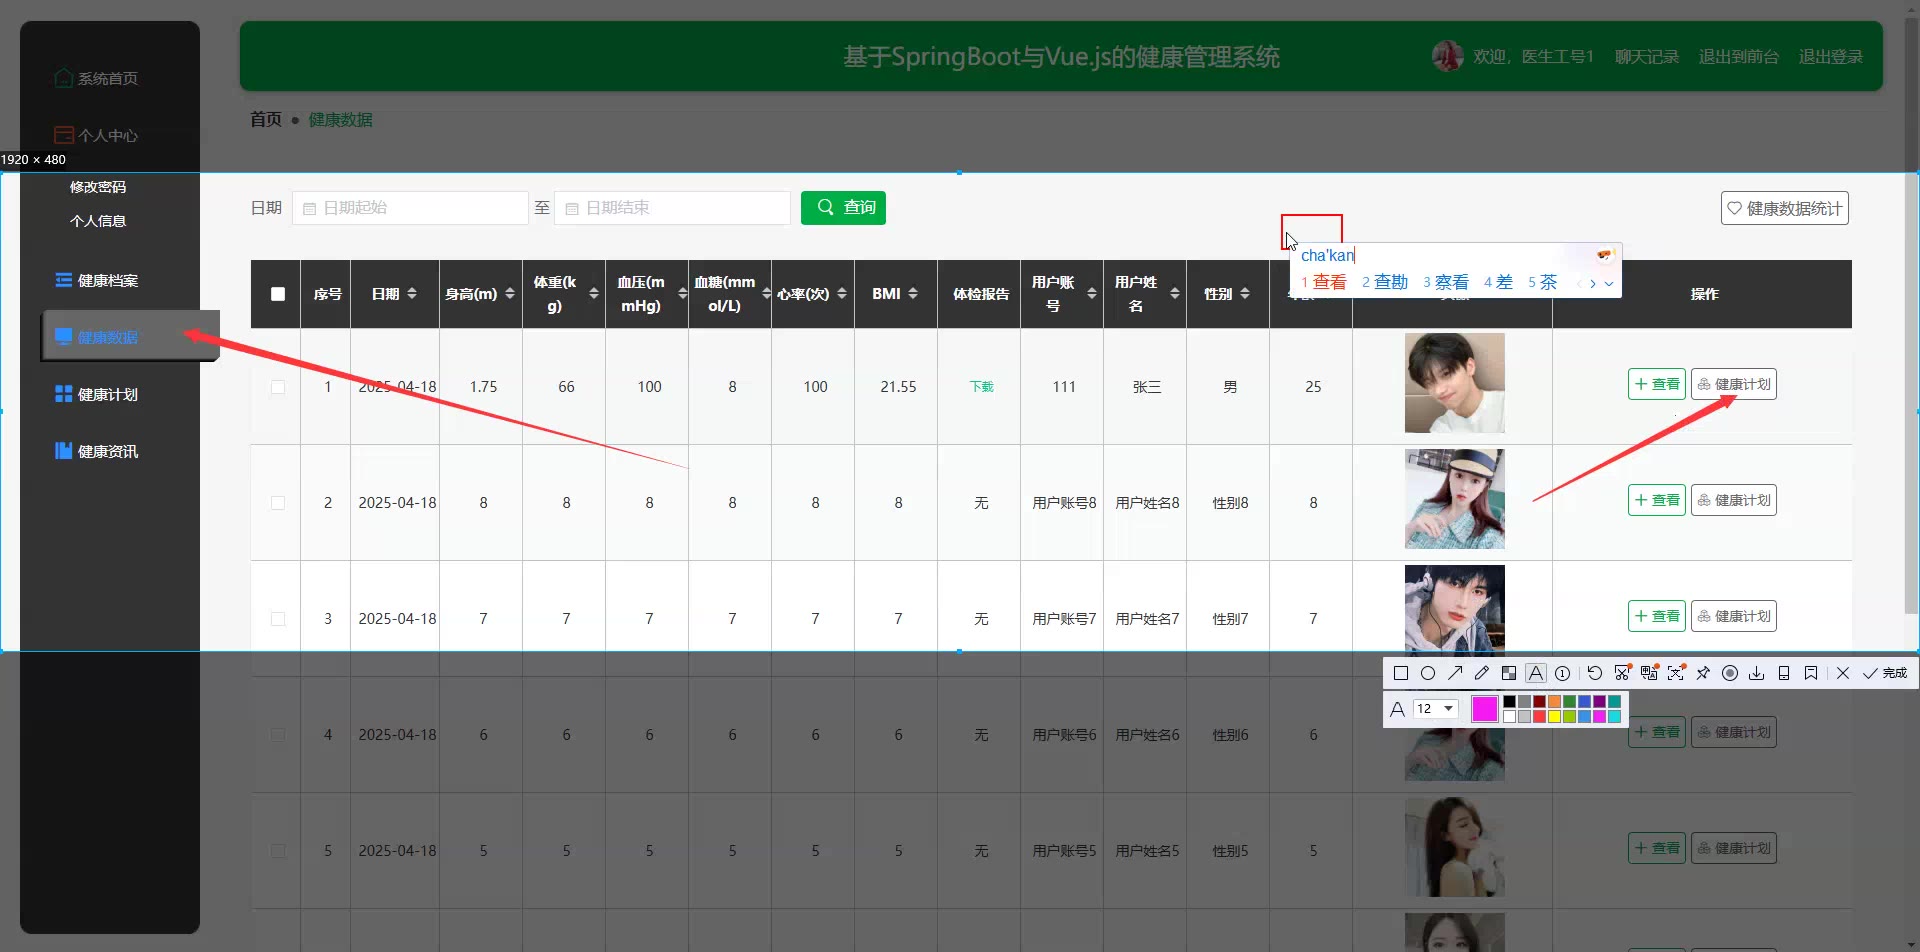Click the calendar icon in 日期结束 field
This screenshot has width=1920, height=952.
[572, 208]
